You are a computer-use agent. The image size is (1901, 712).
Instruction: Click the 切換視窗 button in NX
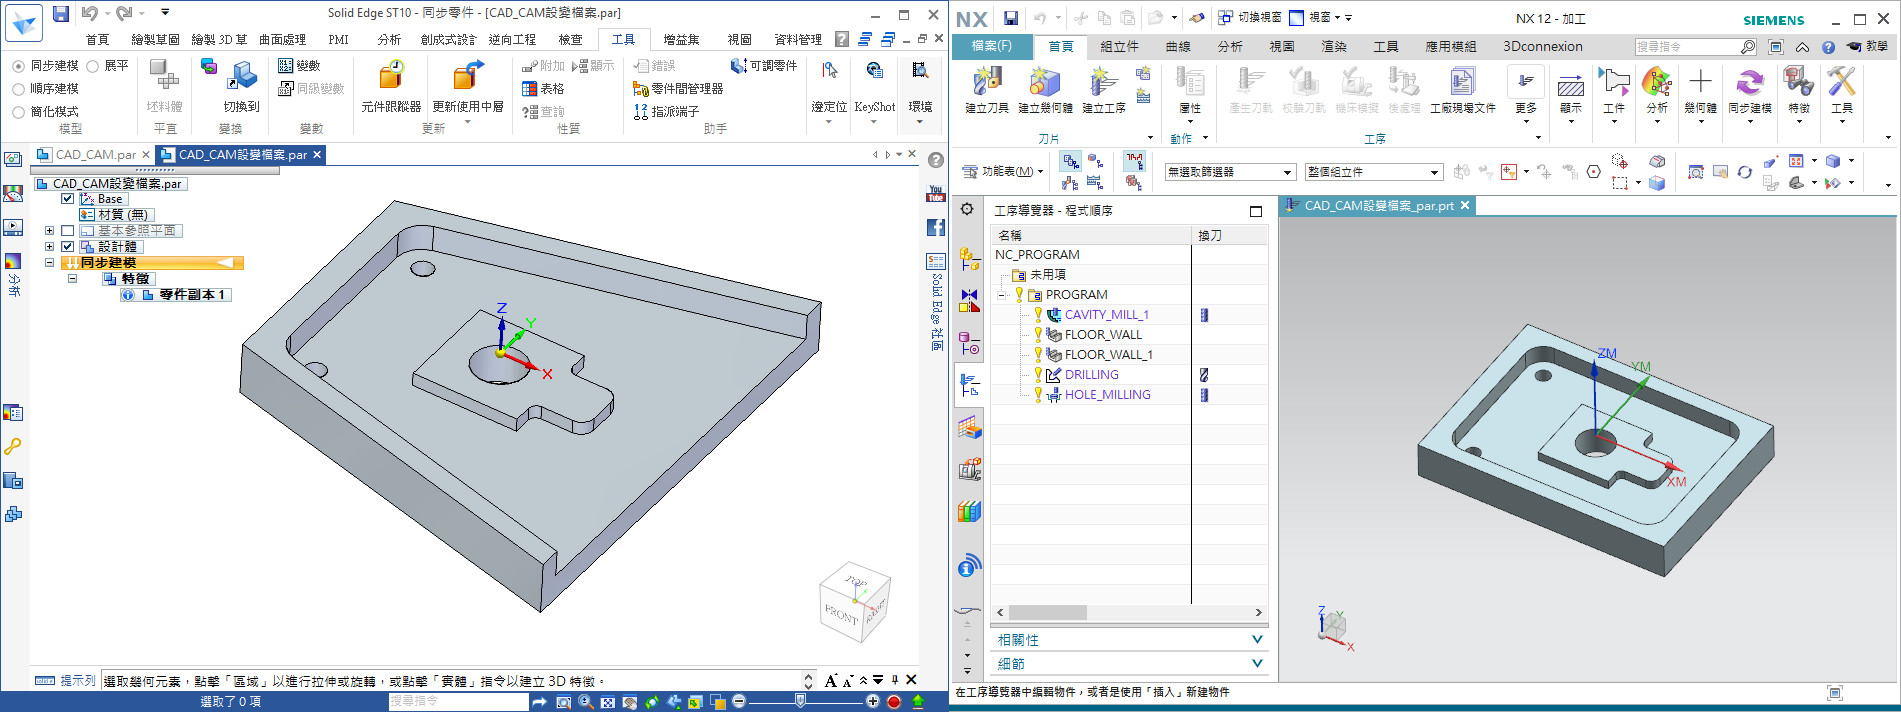coord(1249,18)
